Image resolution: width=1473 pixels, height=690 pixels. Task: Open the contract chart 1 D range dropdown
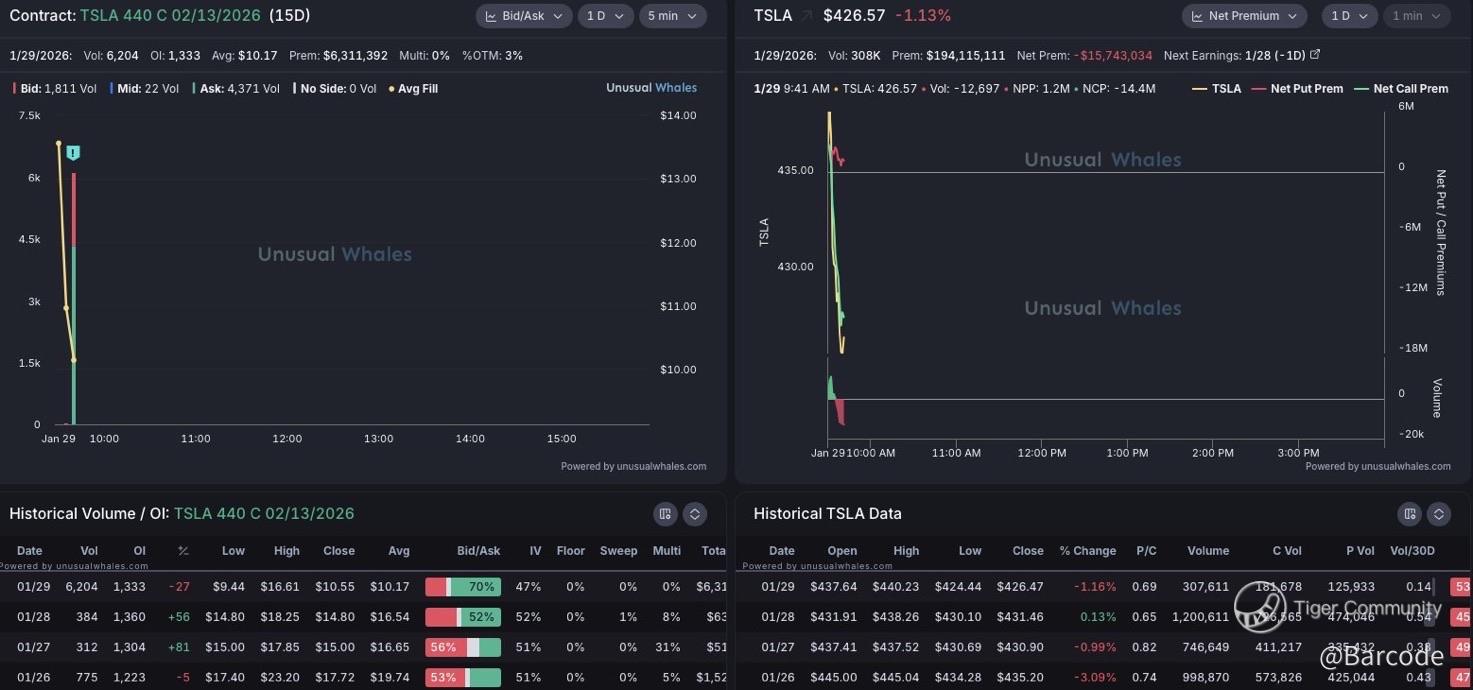coord(606,16)
